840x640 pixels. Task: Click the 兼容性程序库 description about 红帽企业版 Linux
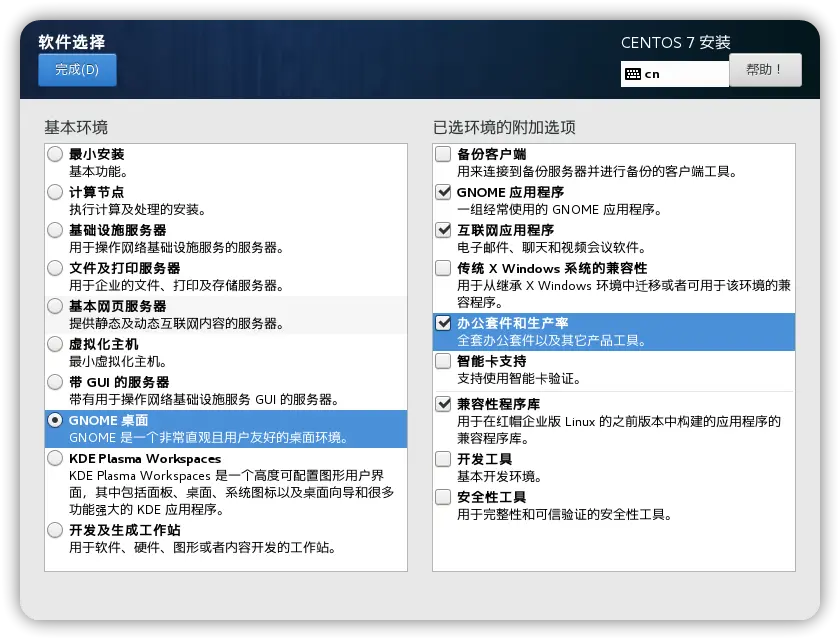[619, 430]
